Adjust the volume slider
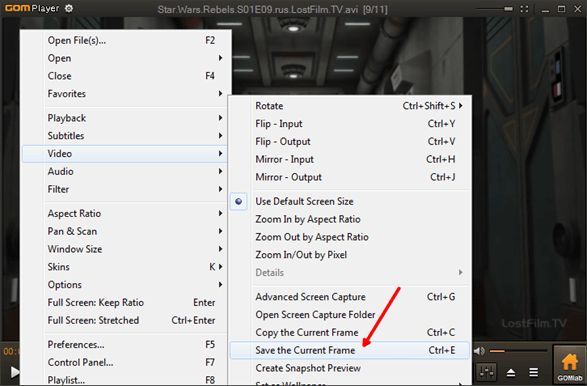 point(518,351)
